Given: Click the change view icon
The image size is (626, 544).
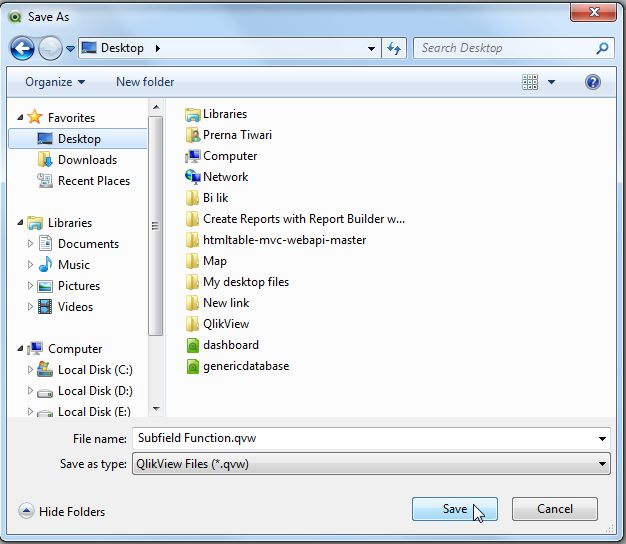Looking at the screenshot, I should pos(530,82).
